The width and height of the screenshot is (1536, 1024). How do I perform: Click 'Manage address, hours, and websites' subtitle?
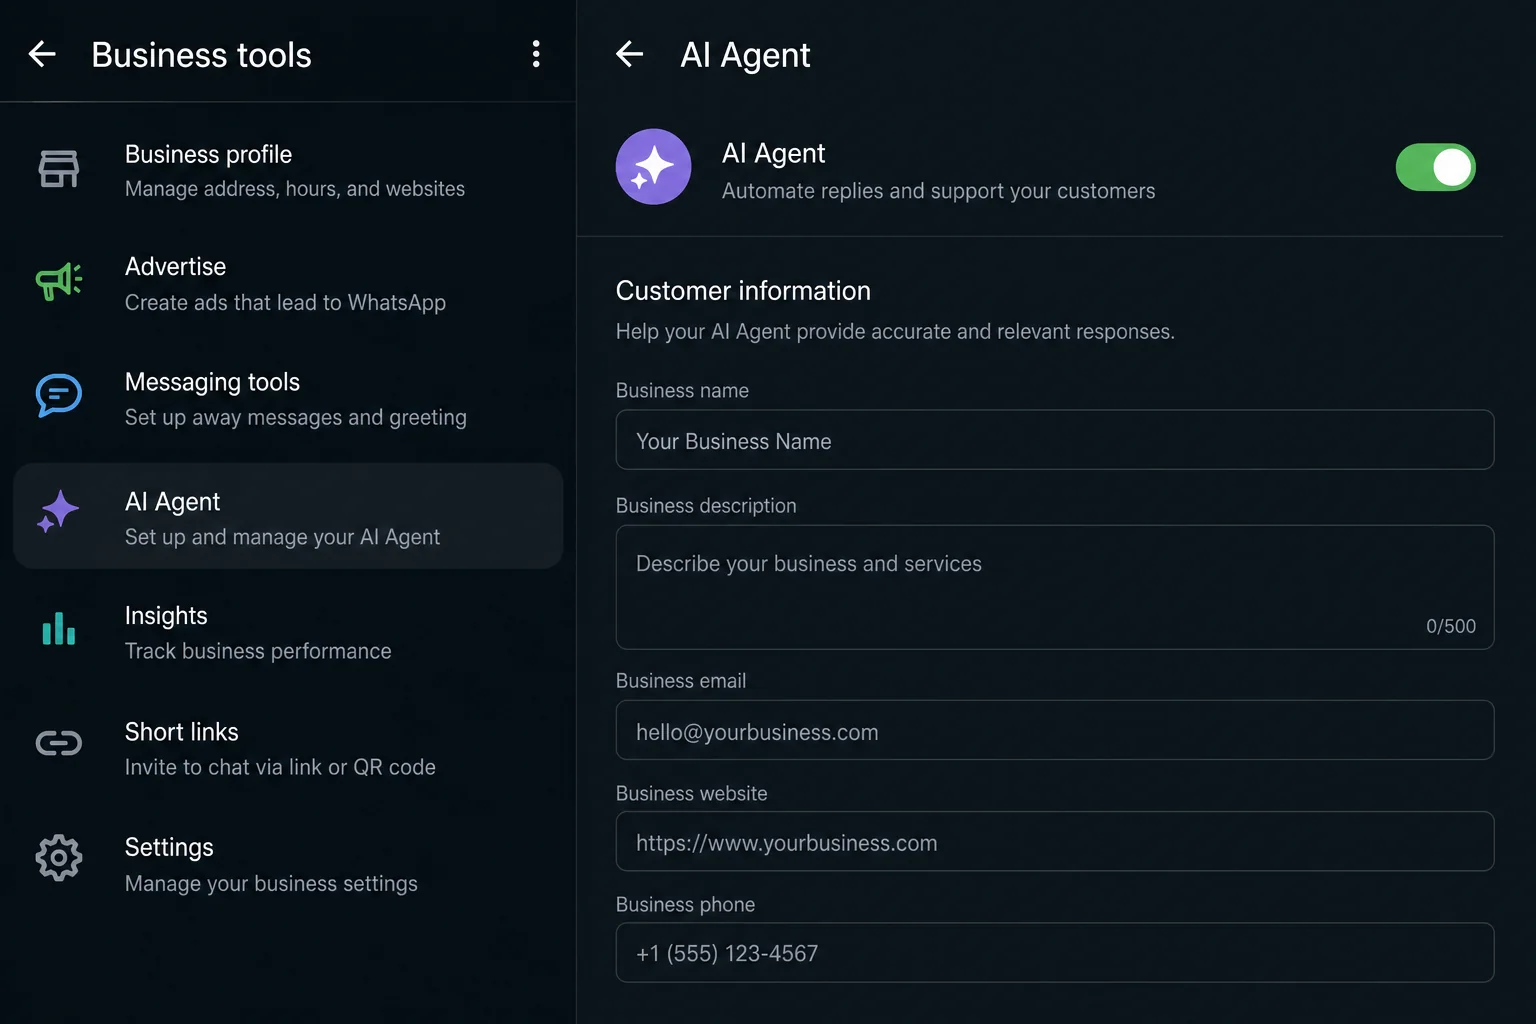(295, 189)
